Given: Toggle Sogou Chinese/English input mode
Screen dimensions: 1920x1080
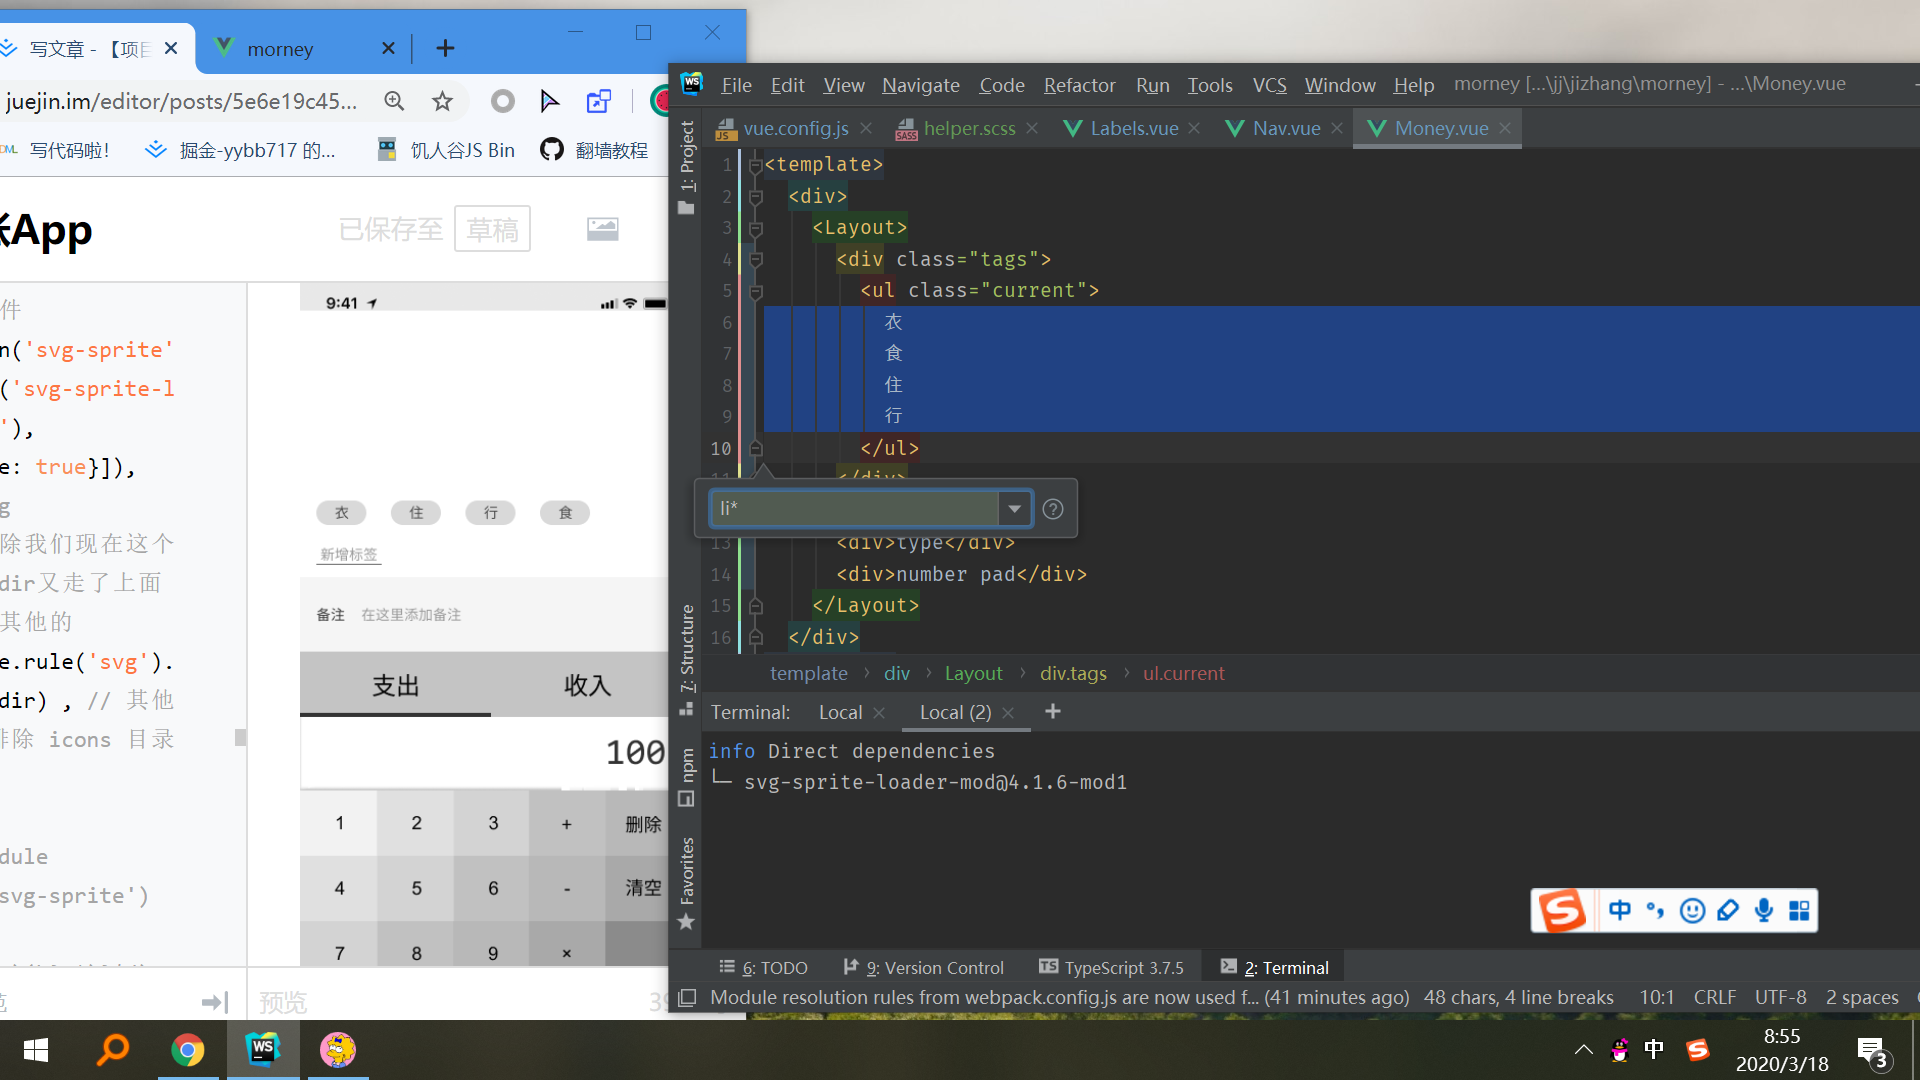Looking at the screenshot, I should point(1620,910).
